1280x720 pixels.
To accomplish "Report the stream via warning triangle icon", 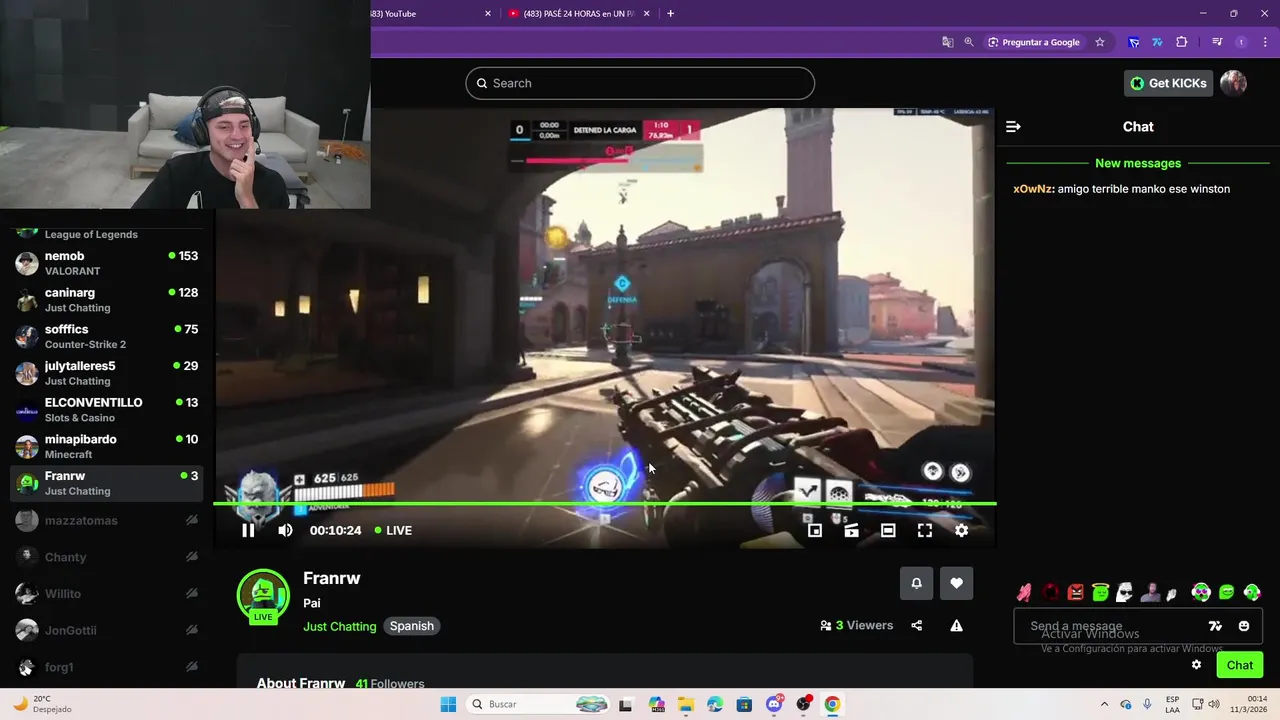I will (x=956, y=626).
